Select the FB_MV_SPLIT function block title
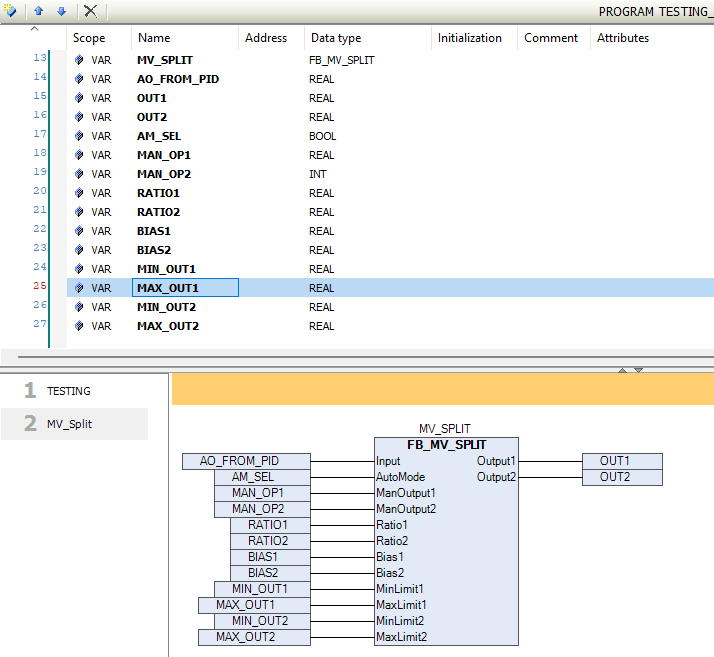The image size is (714, 657). tap(445, 445)
